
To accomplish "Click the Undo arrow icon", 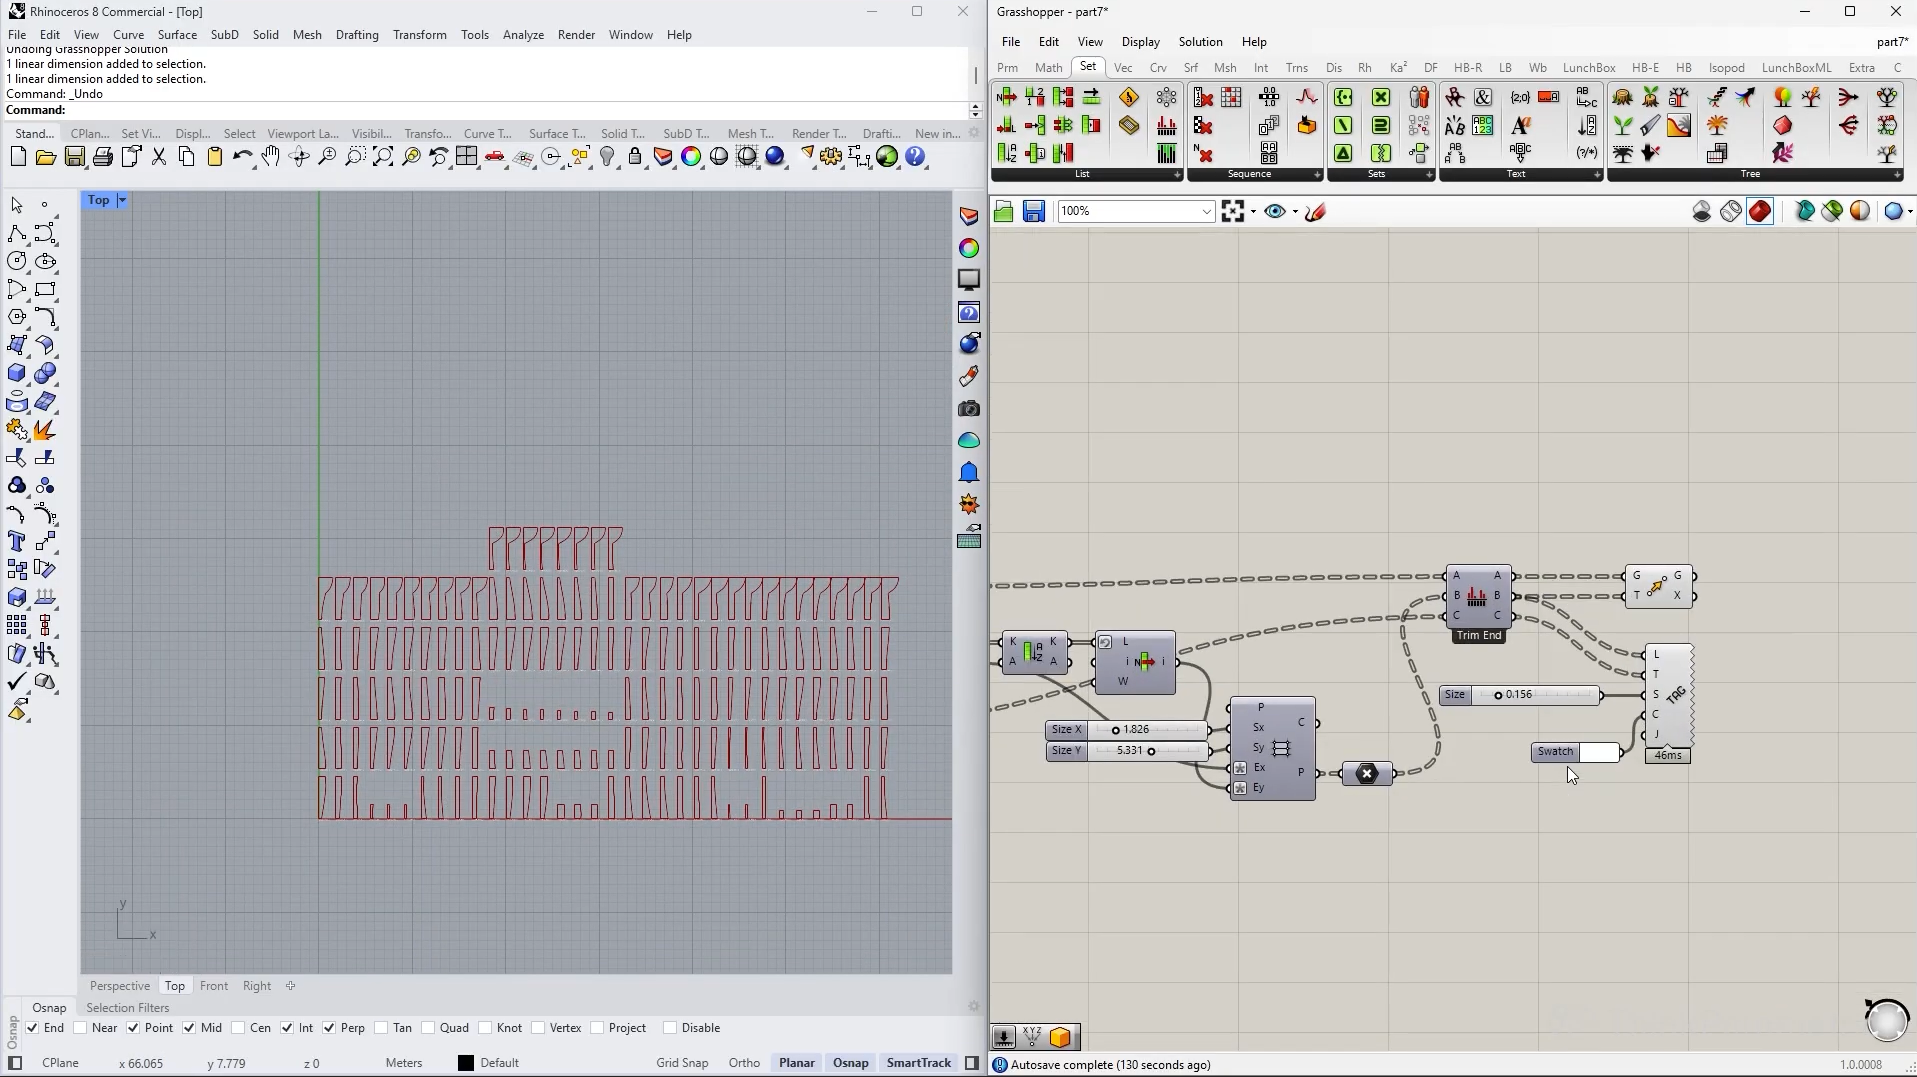I will 242,157.
